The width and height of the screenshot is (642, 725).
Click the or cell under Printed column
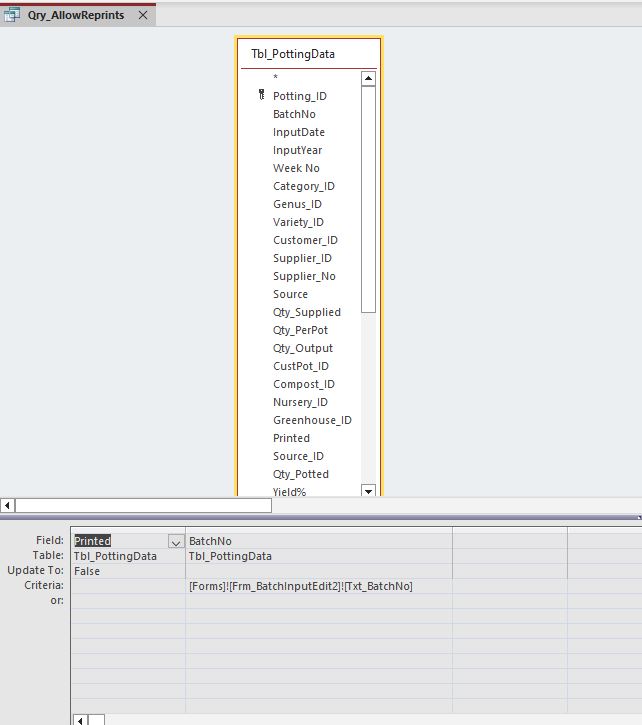(x=128, y=601)
